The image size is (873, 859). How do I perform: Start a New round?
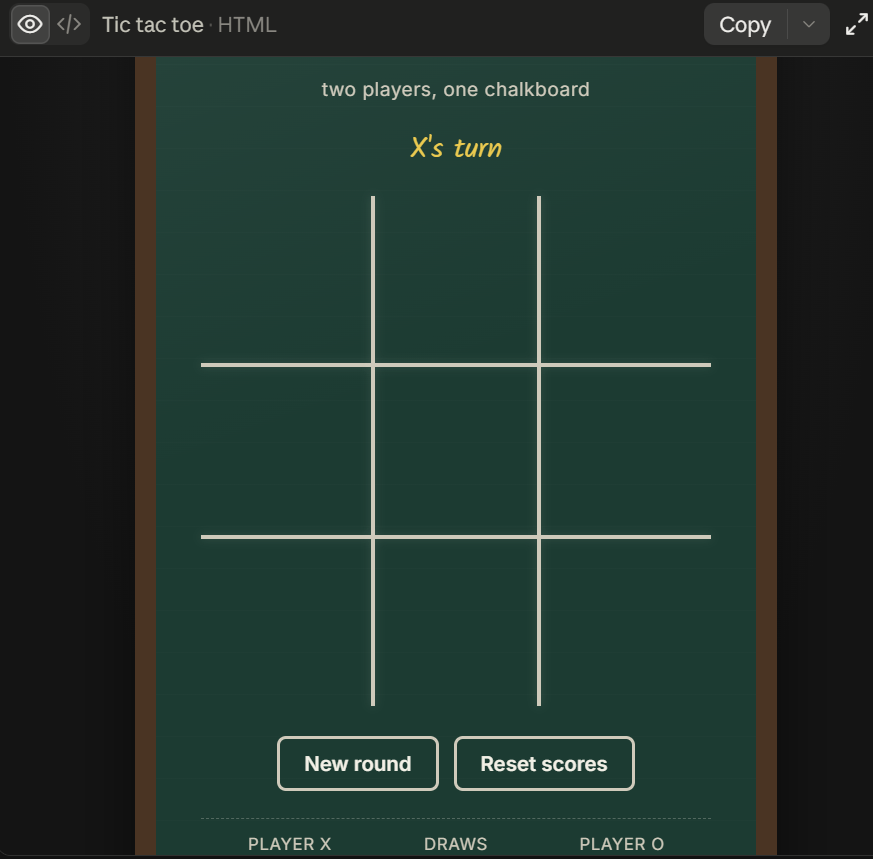click(358, 763)
